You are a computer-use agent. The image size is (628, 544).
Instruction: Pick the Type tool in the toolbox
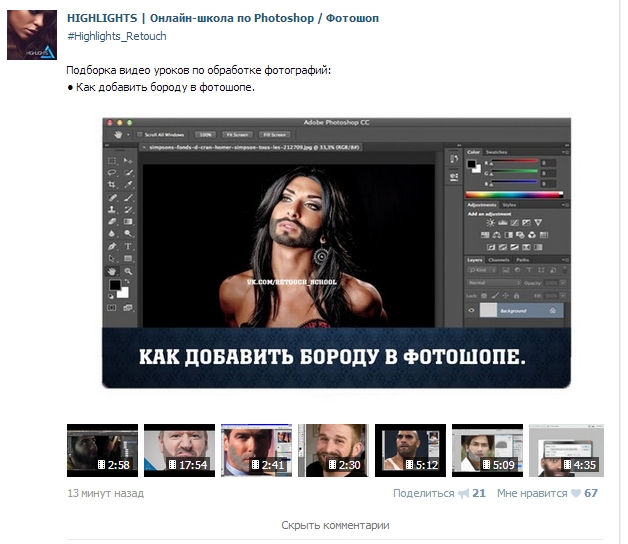[128, 246]
